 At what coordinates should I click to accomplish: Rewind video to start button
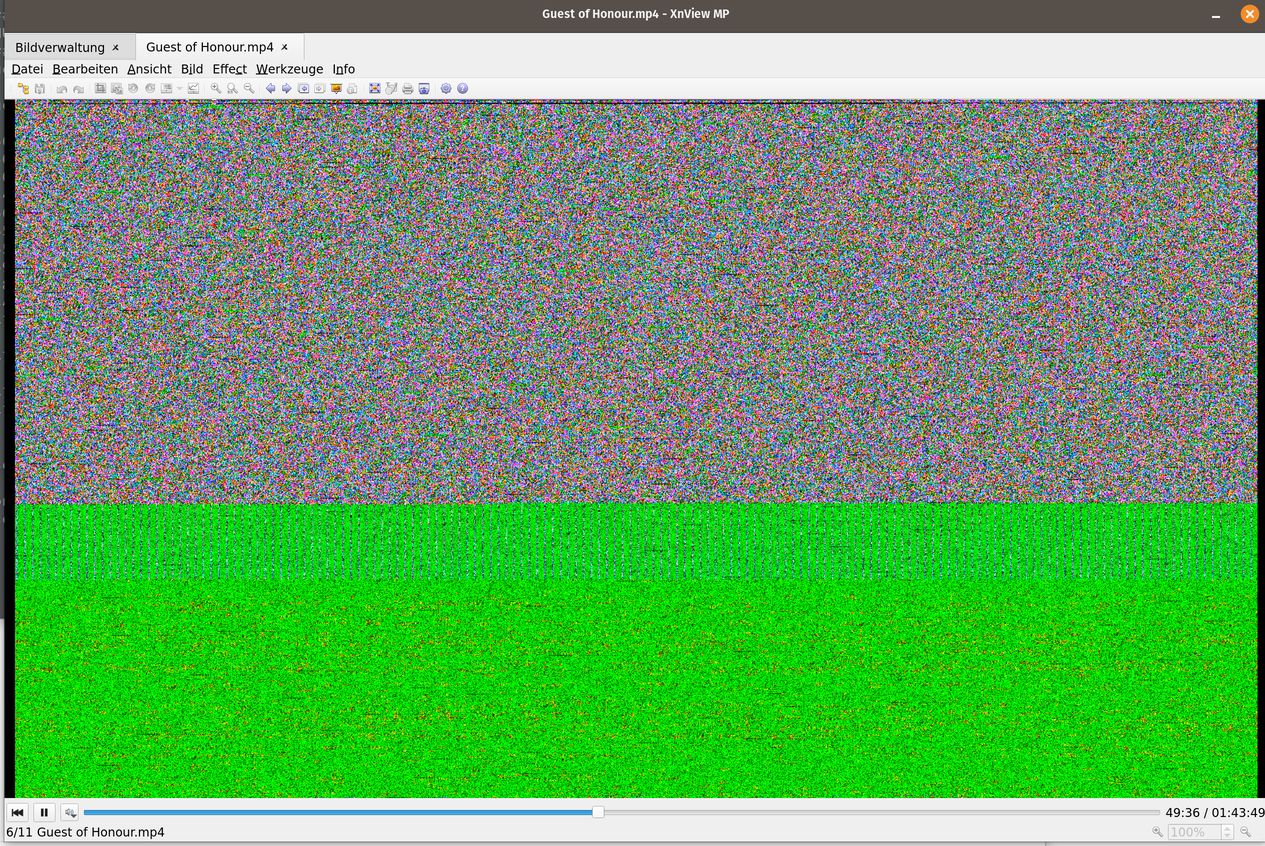[x=18, y=812]
